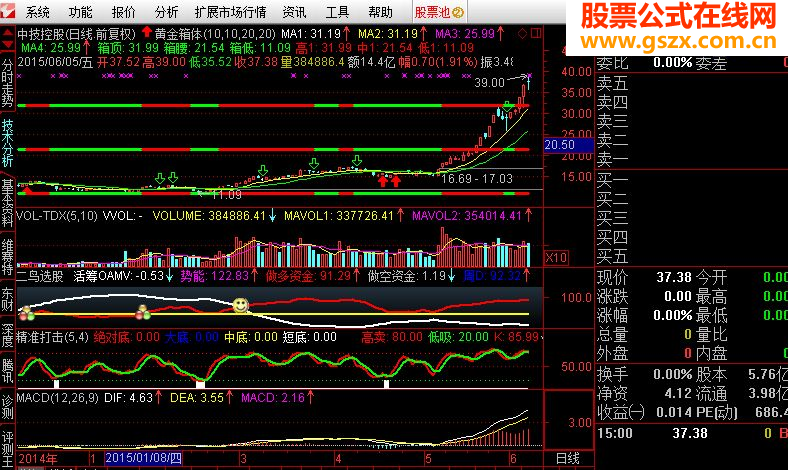Click the 39.00 high price label
This screenshot has width=788, height=470.
click(489, 82)
